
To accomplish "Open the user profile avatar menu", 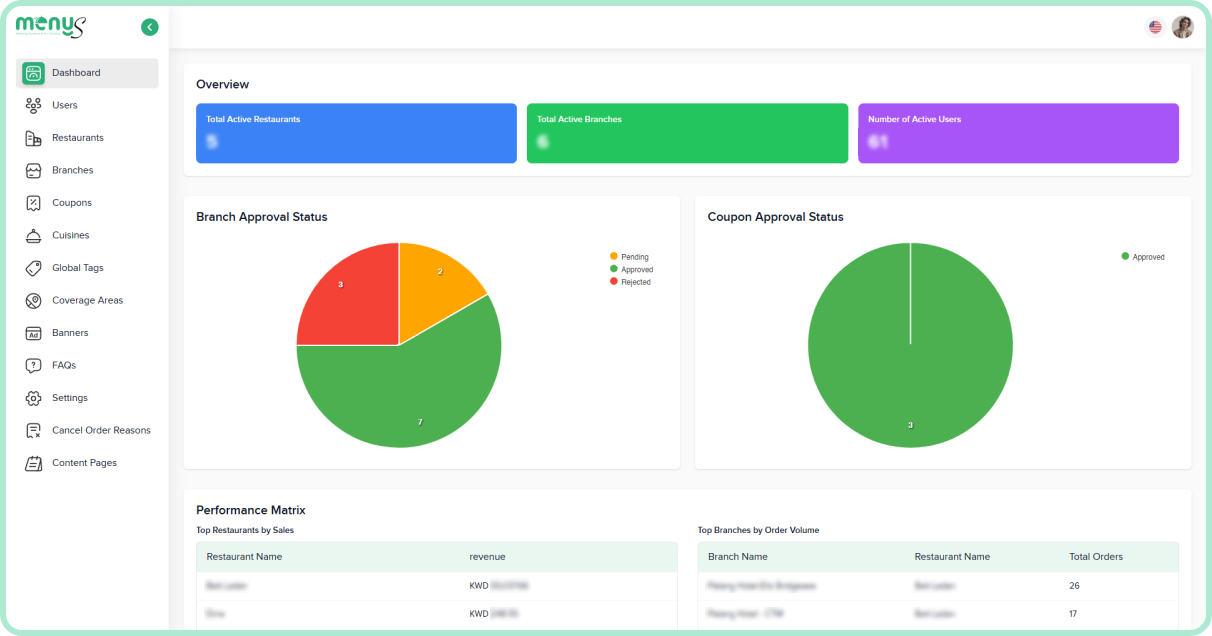I will (x=1182, y=27).
